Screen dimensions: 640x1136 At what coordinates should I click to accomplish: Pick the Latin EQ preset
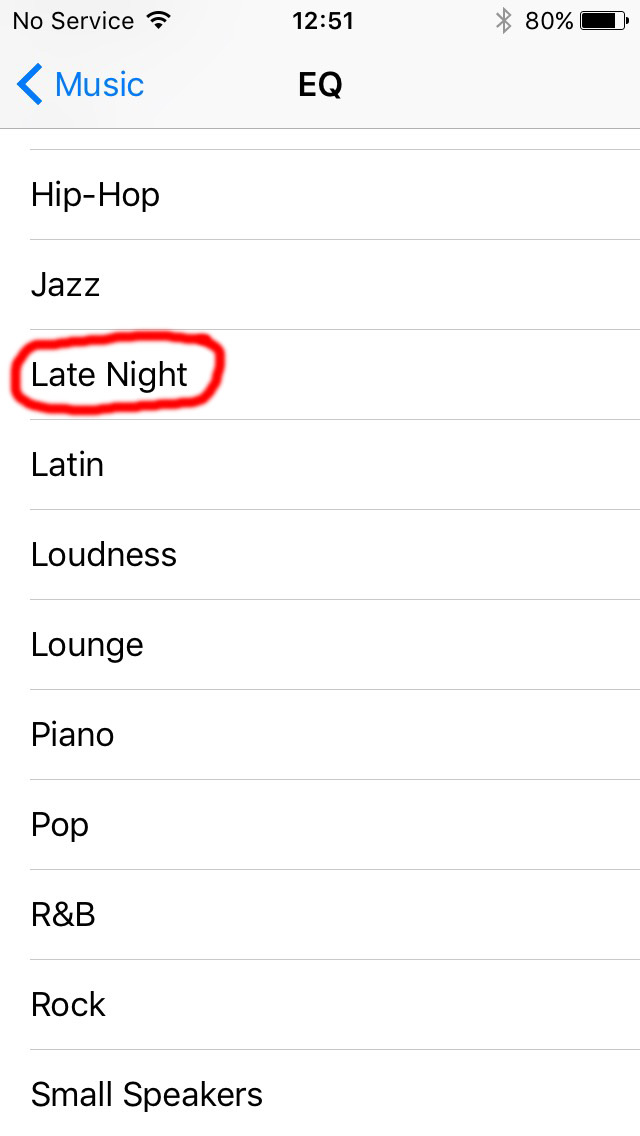pos(320,464)
